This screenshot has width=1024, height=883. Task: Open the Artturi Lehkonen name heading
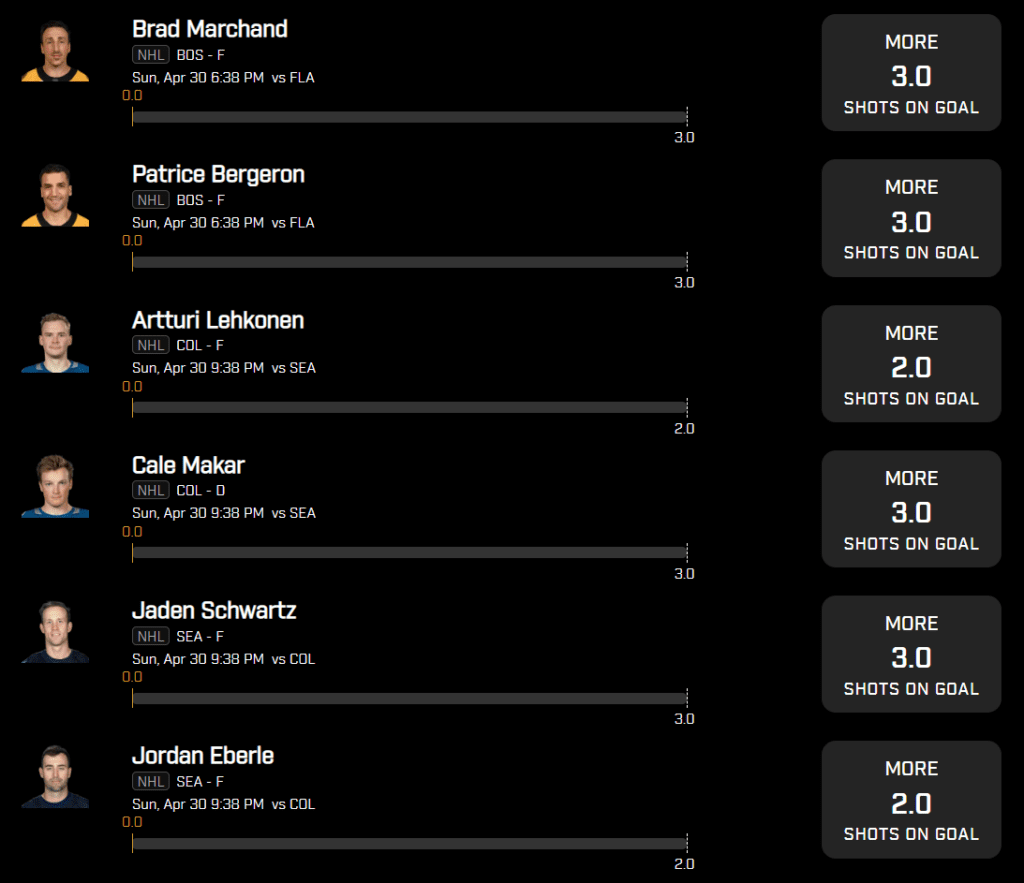[218, 321]
